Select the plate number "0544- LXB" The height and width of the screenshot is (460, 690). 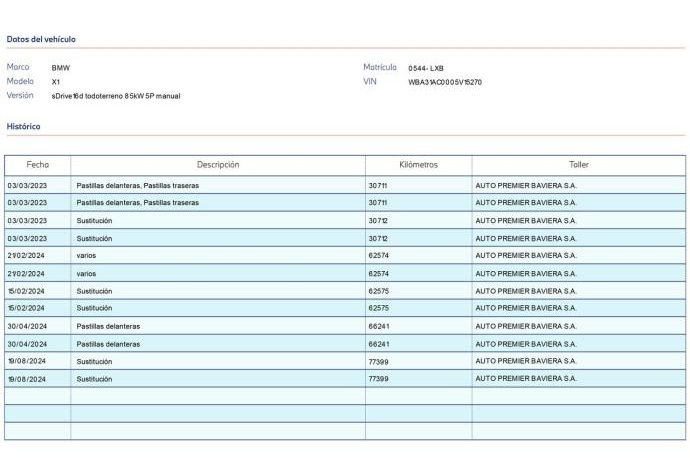click(x=426, y=68)
